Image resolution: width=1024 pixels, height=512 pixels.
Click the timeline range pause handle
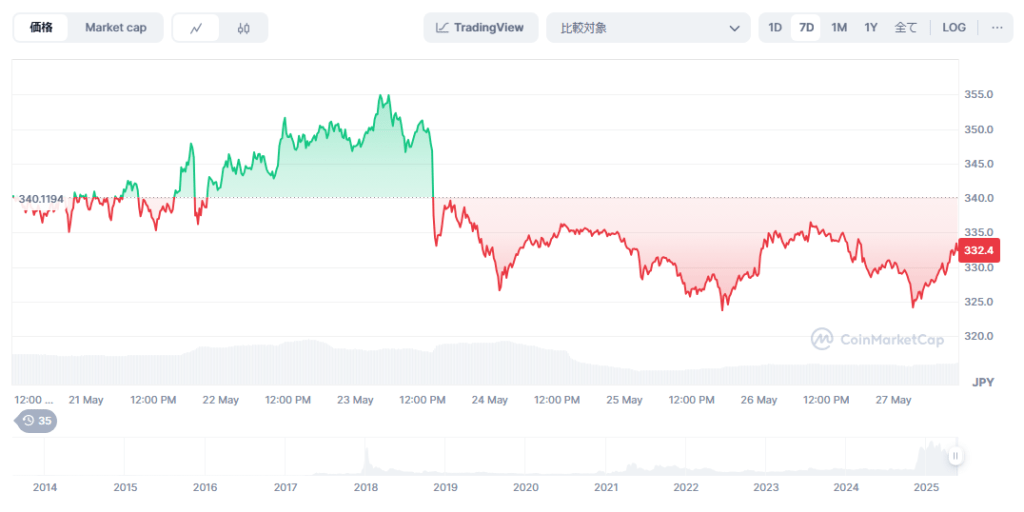click(955, 456)
